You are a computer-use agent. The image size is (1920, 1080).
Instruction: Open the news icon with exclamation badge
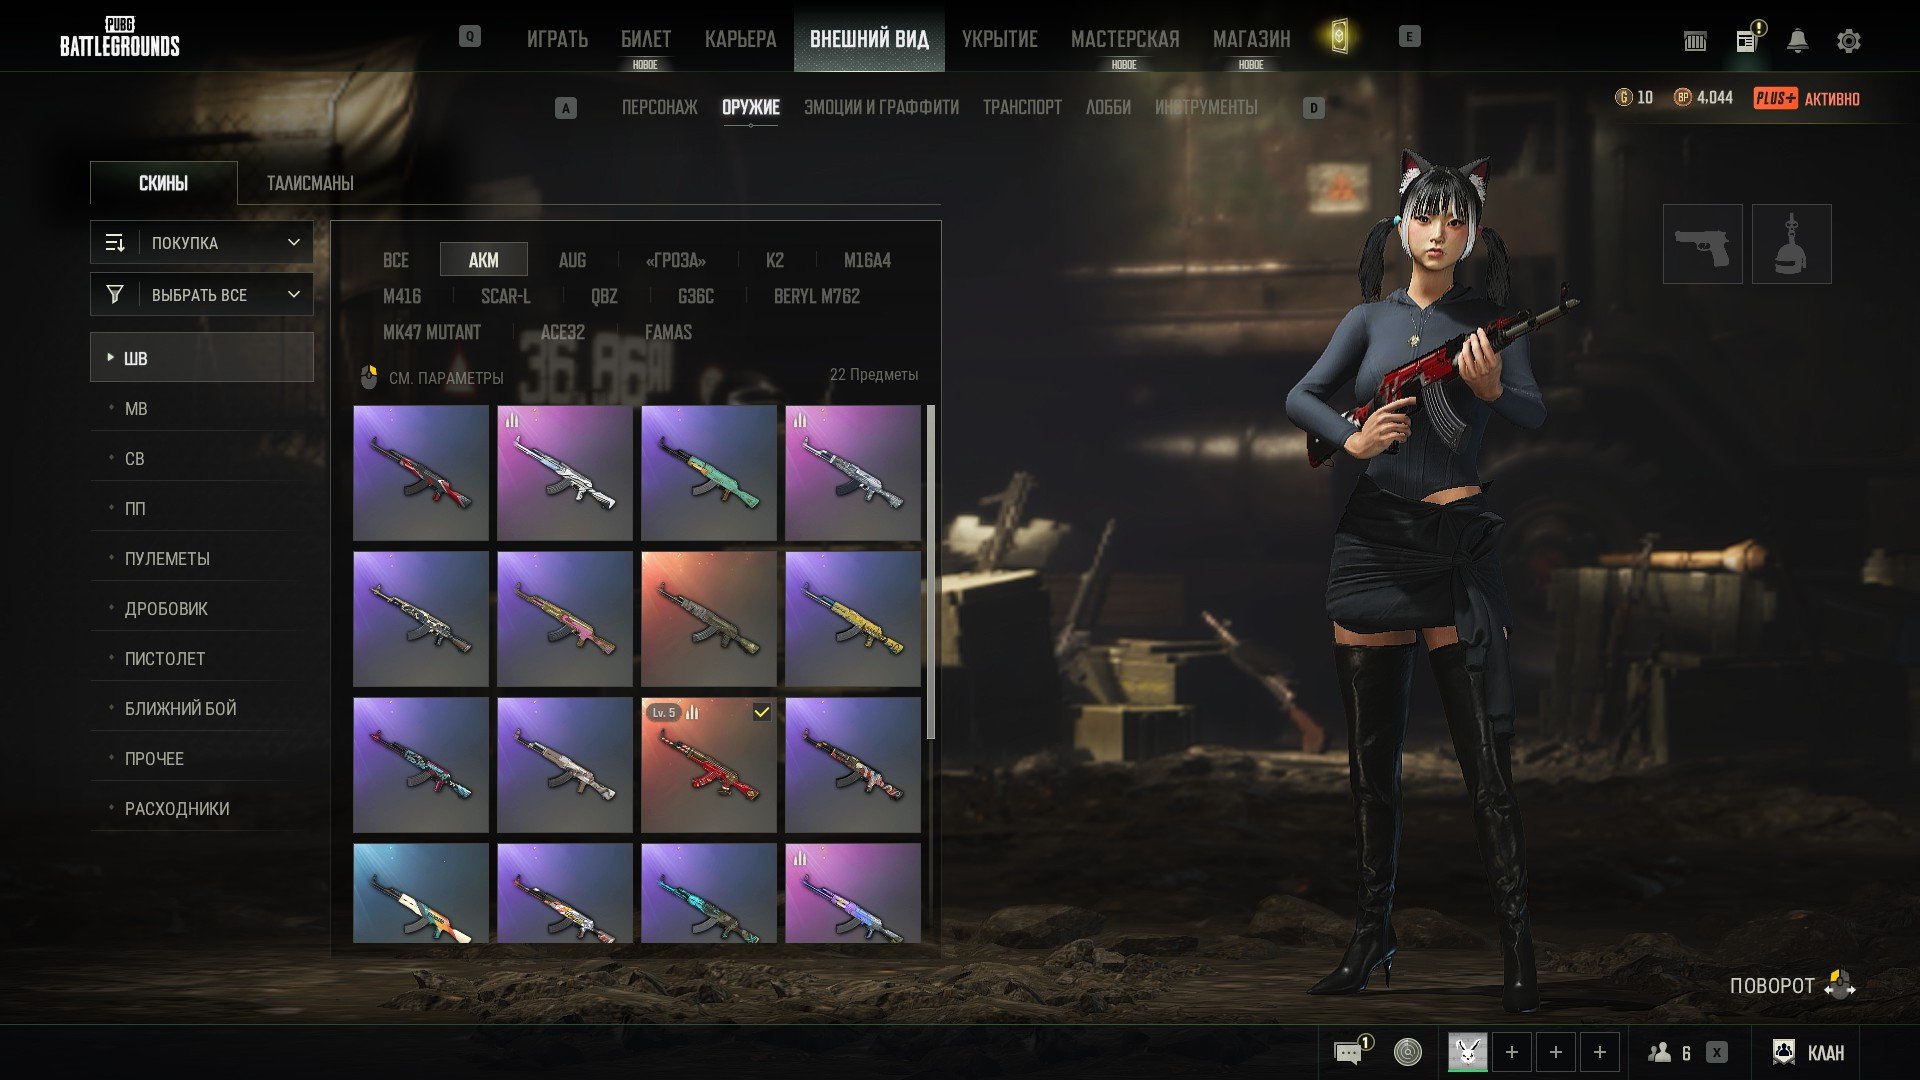(x=1747, y=41)
